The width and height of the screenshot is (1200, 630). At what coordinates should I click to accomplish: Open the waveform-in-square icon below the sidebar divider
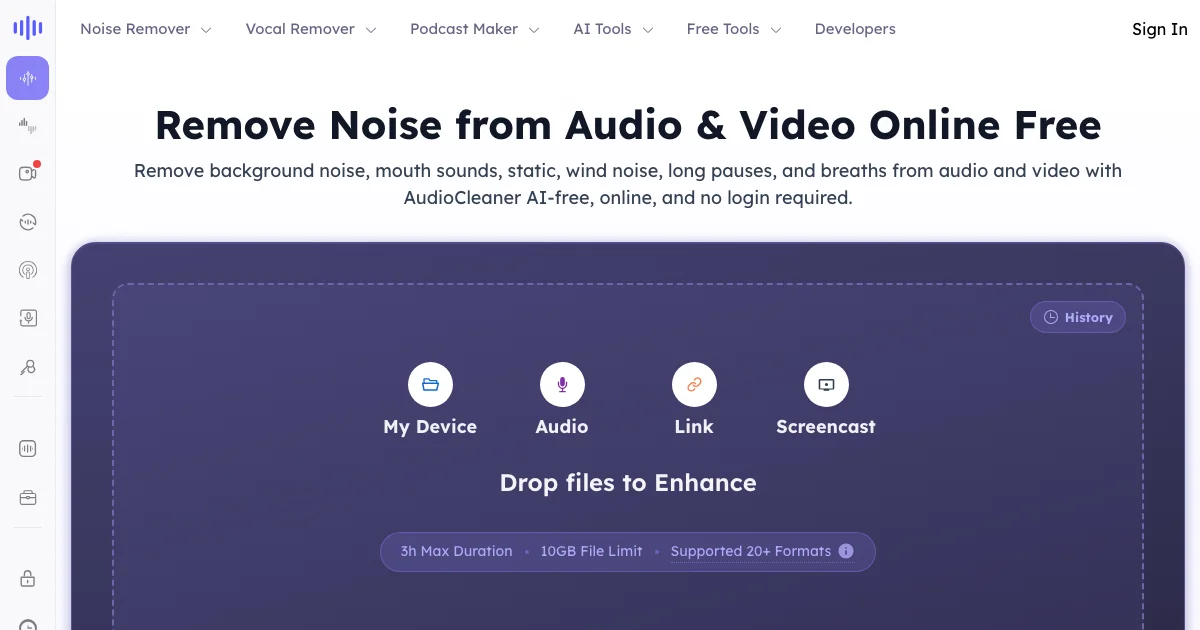tap(28, 449)
